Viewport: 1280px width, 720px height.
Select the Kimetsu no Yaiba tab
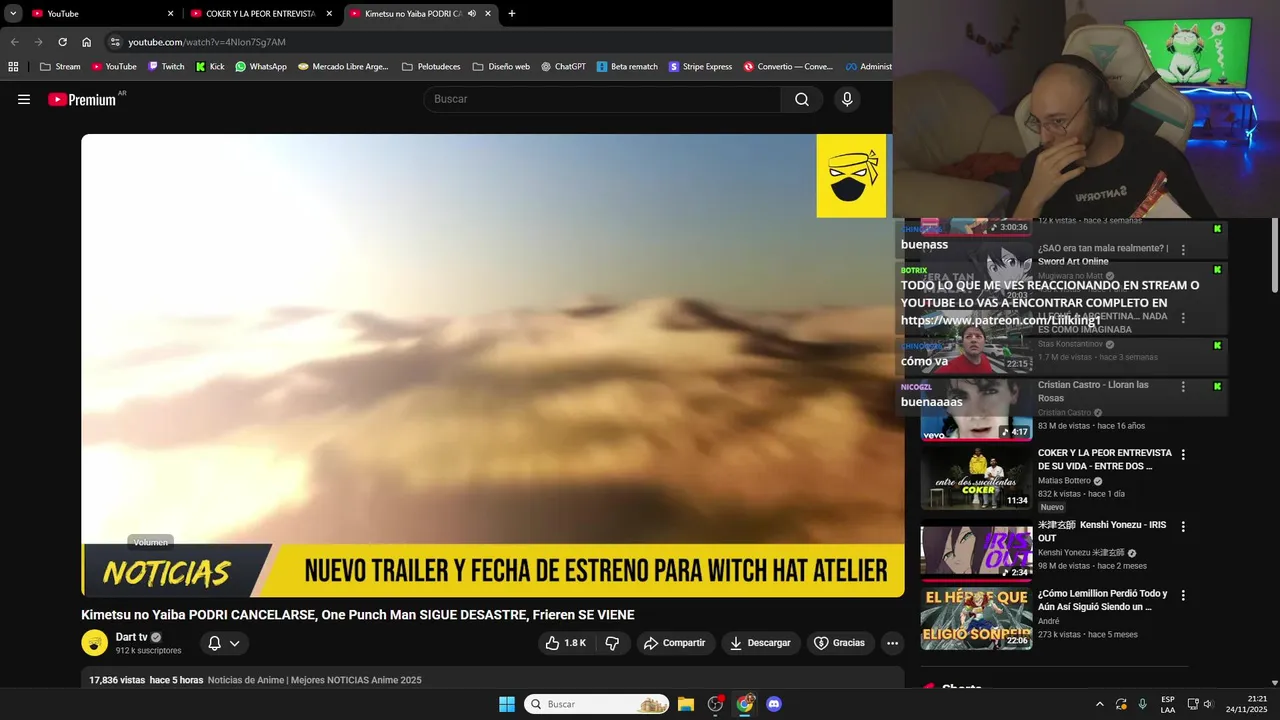click(x=420, y=14)
